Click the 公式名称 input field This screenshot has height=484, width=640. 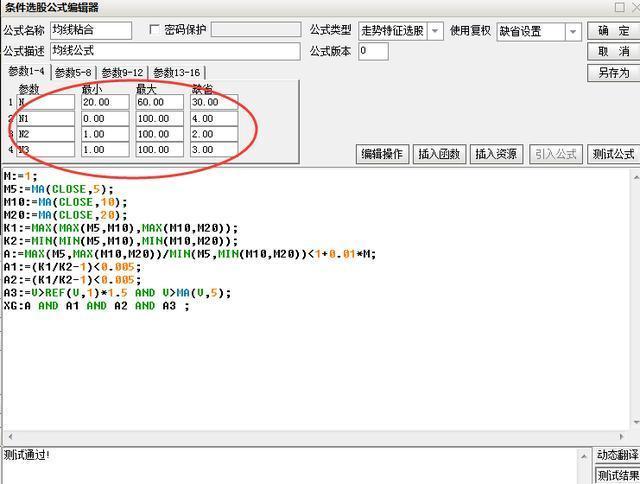pos(90,31)
